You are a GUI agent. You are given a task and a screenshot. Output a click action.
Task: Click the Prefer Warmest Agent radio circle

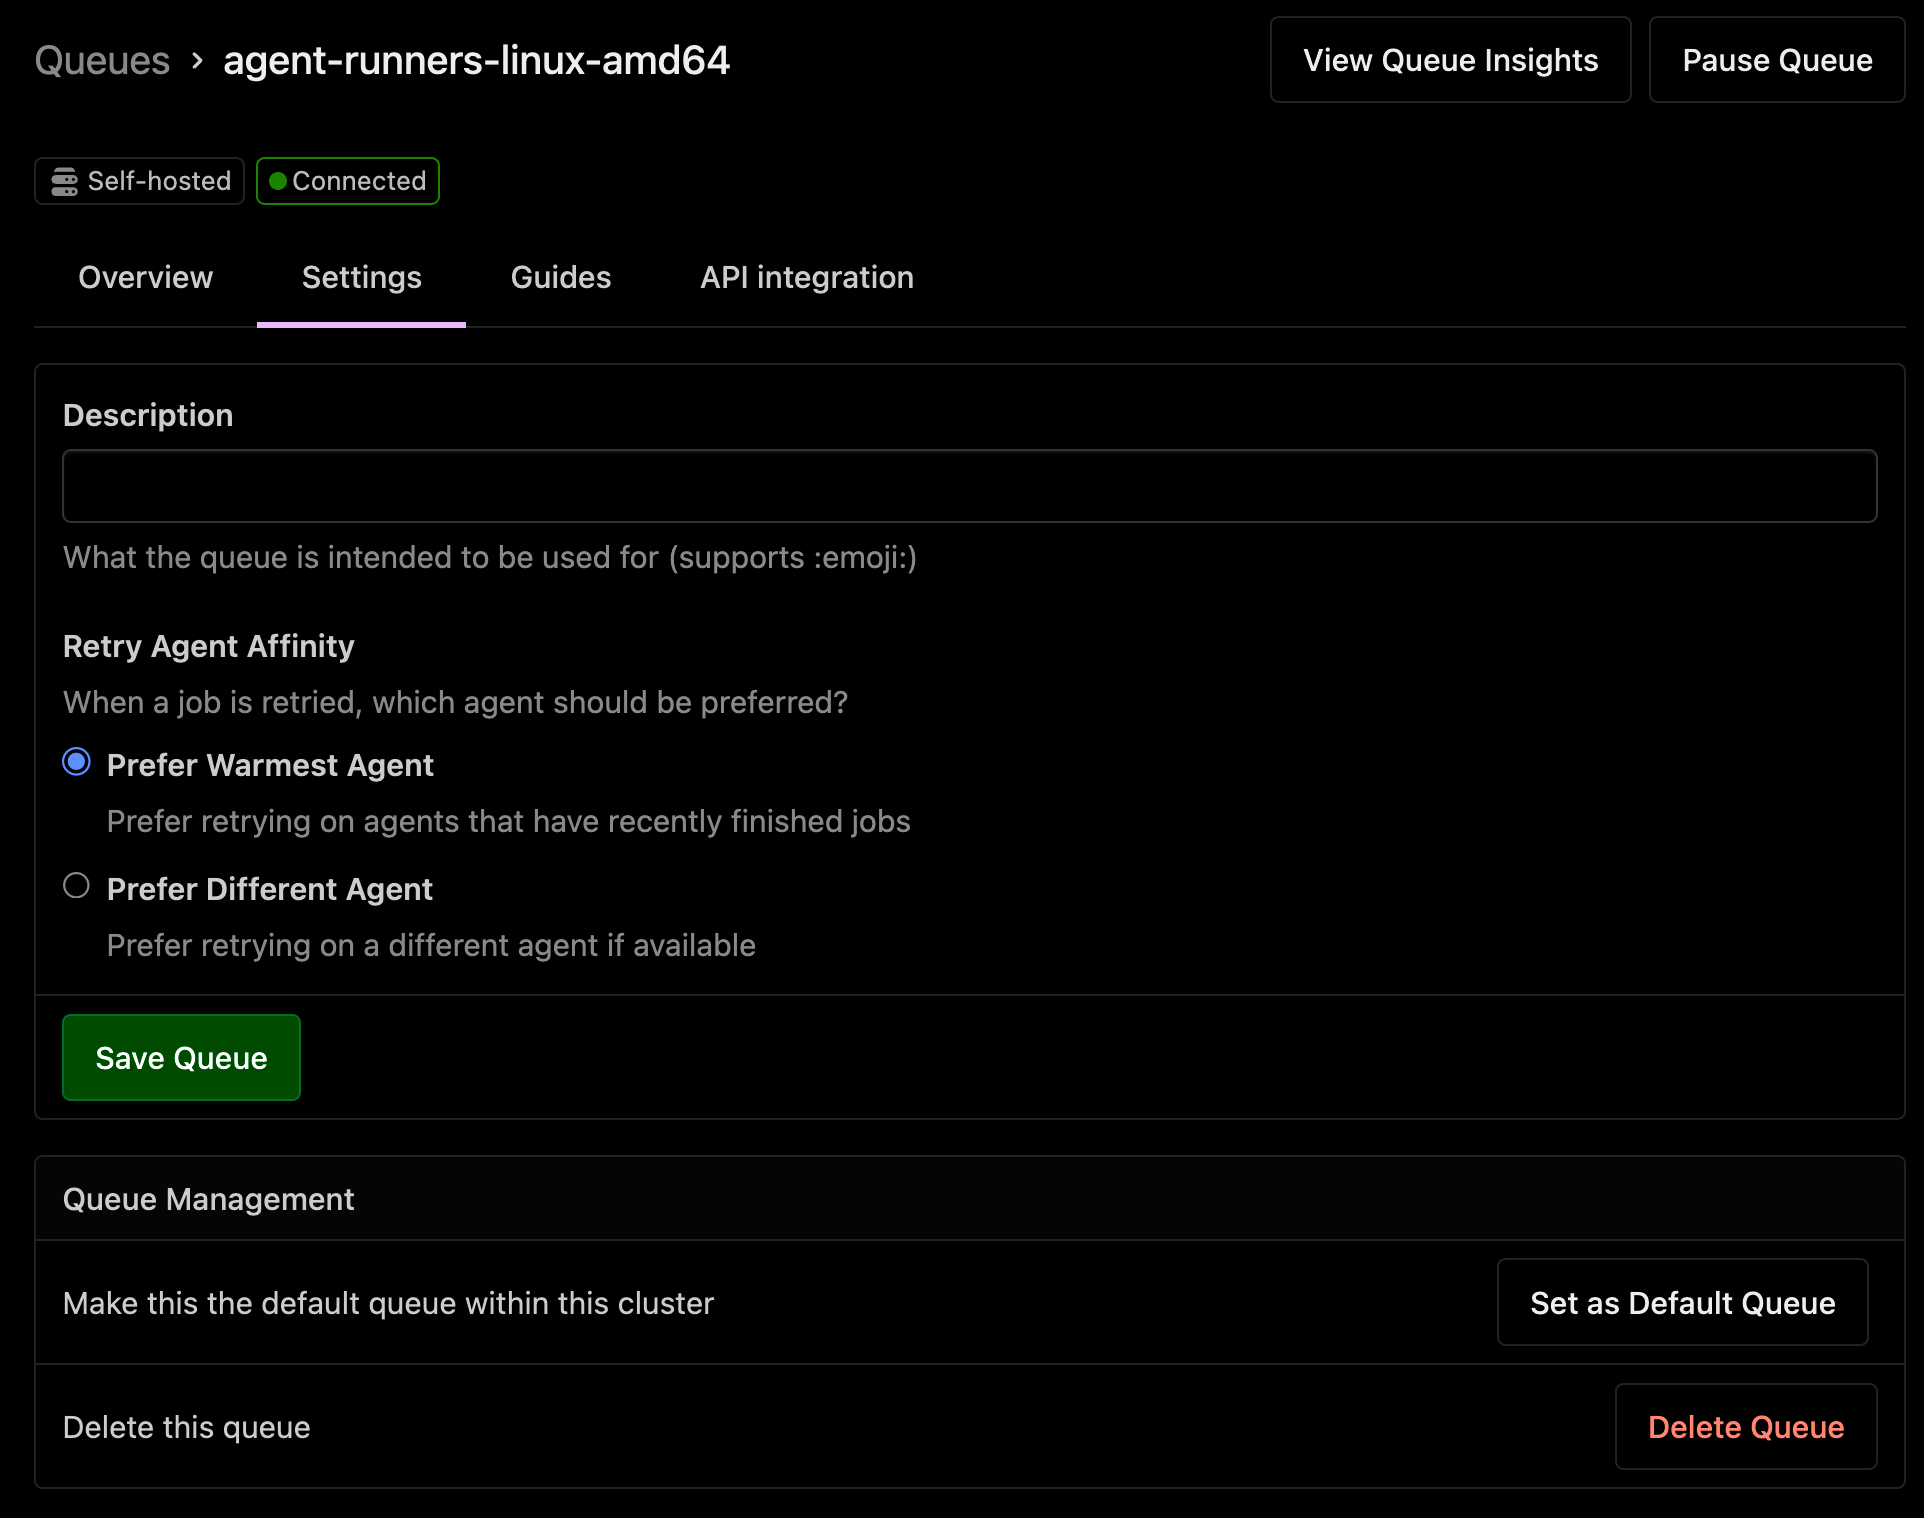[x=75, y=762]
